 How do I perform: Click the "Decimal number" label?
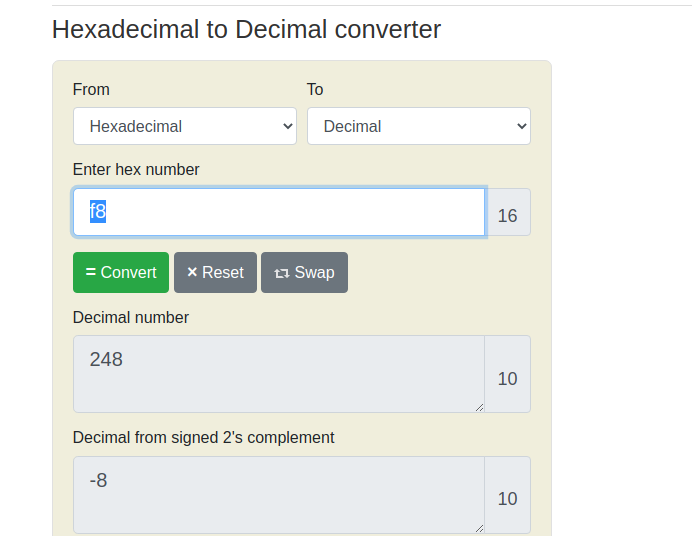pyautogui.click(x=131, y=317)
